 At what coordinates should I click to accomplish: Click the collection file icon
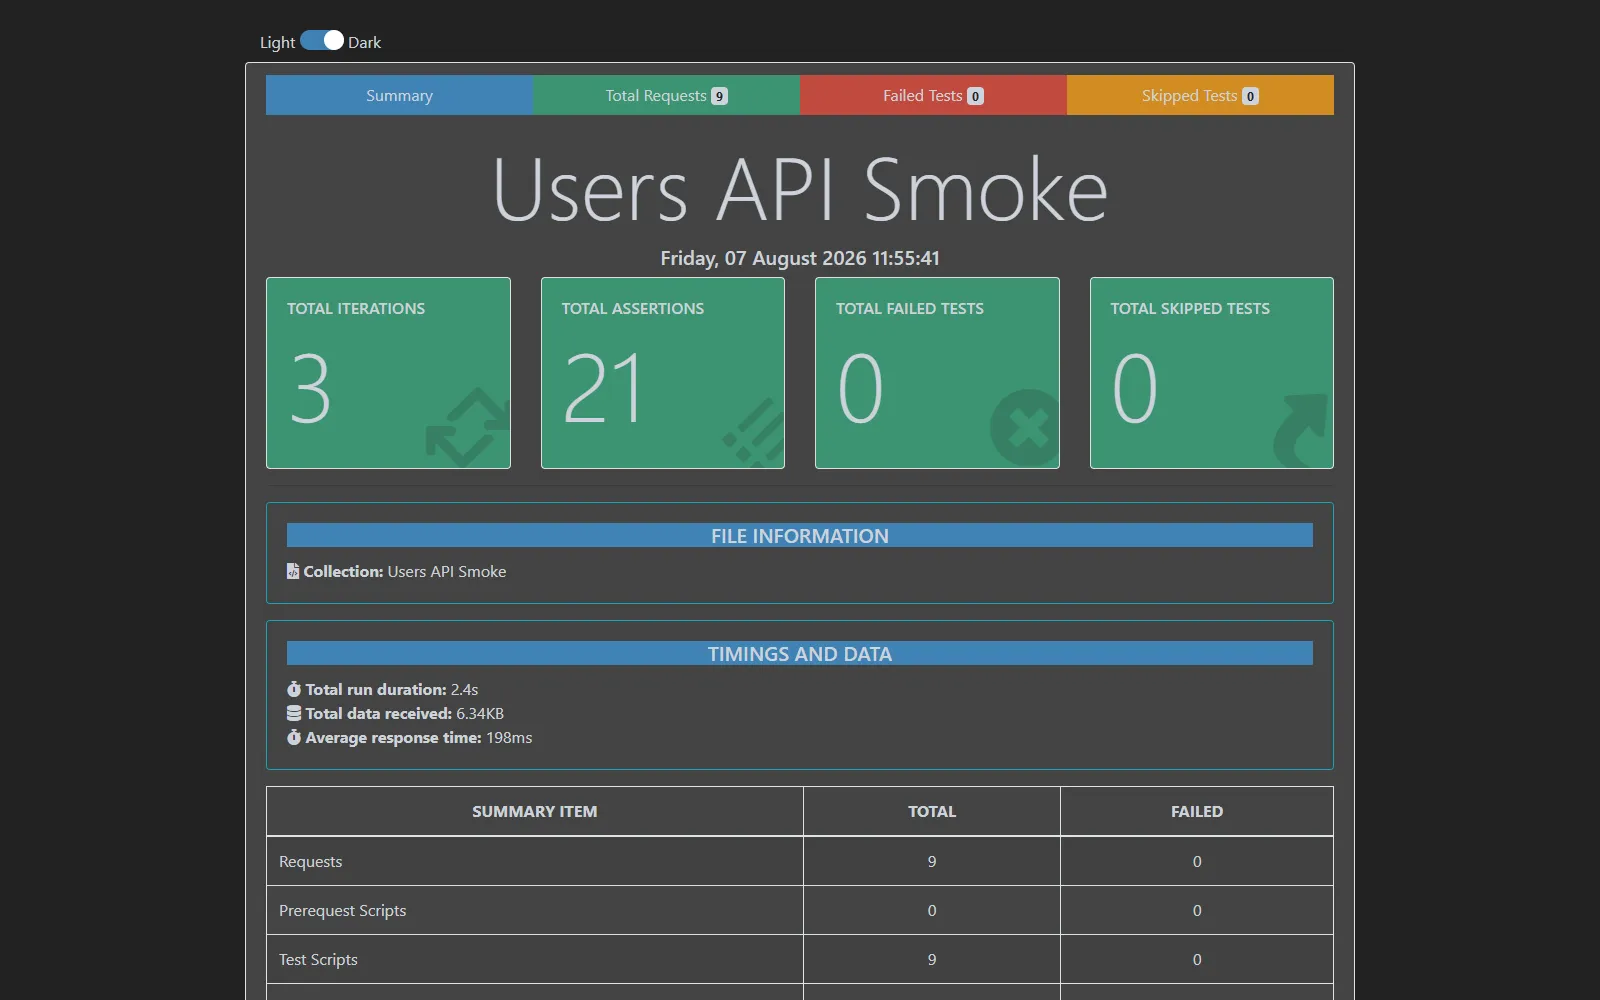click(293, 571)
